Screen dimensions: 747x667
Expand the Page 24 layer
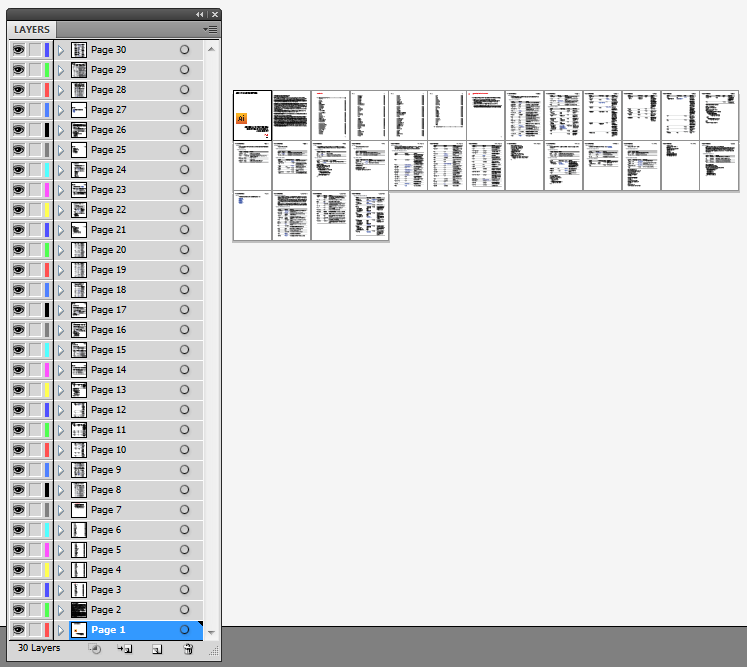tap(61, 170)
